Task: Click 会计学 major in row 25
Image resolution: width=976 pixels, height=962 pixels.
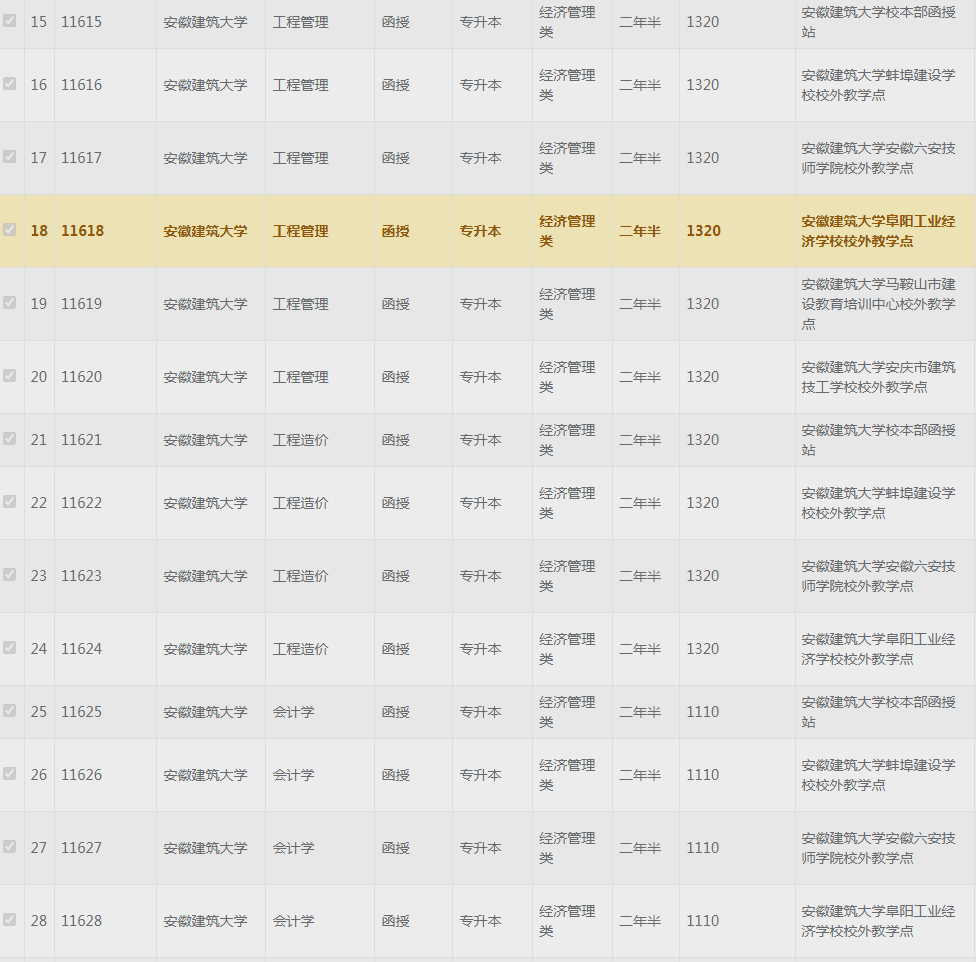Action: click(x=293, y=712)
